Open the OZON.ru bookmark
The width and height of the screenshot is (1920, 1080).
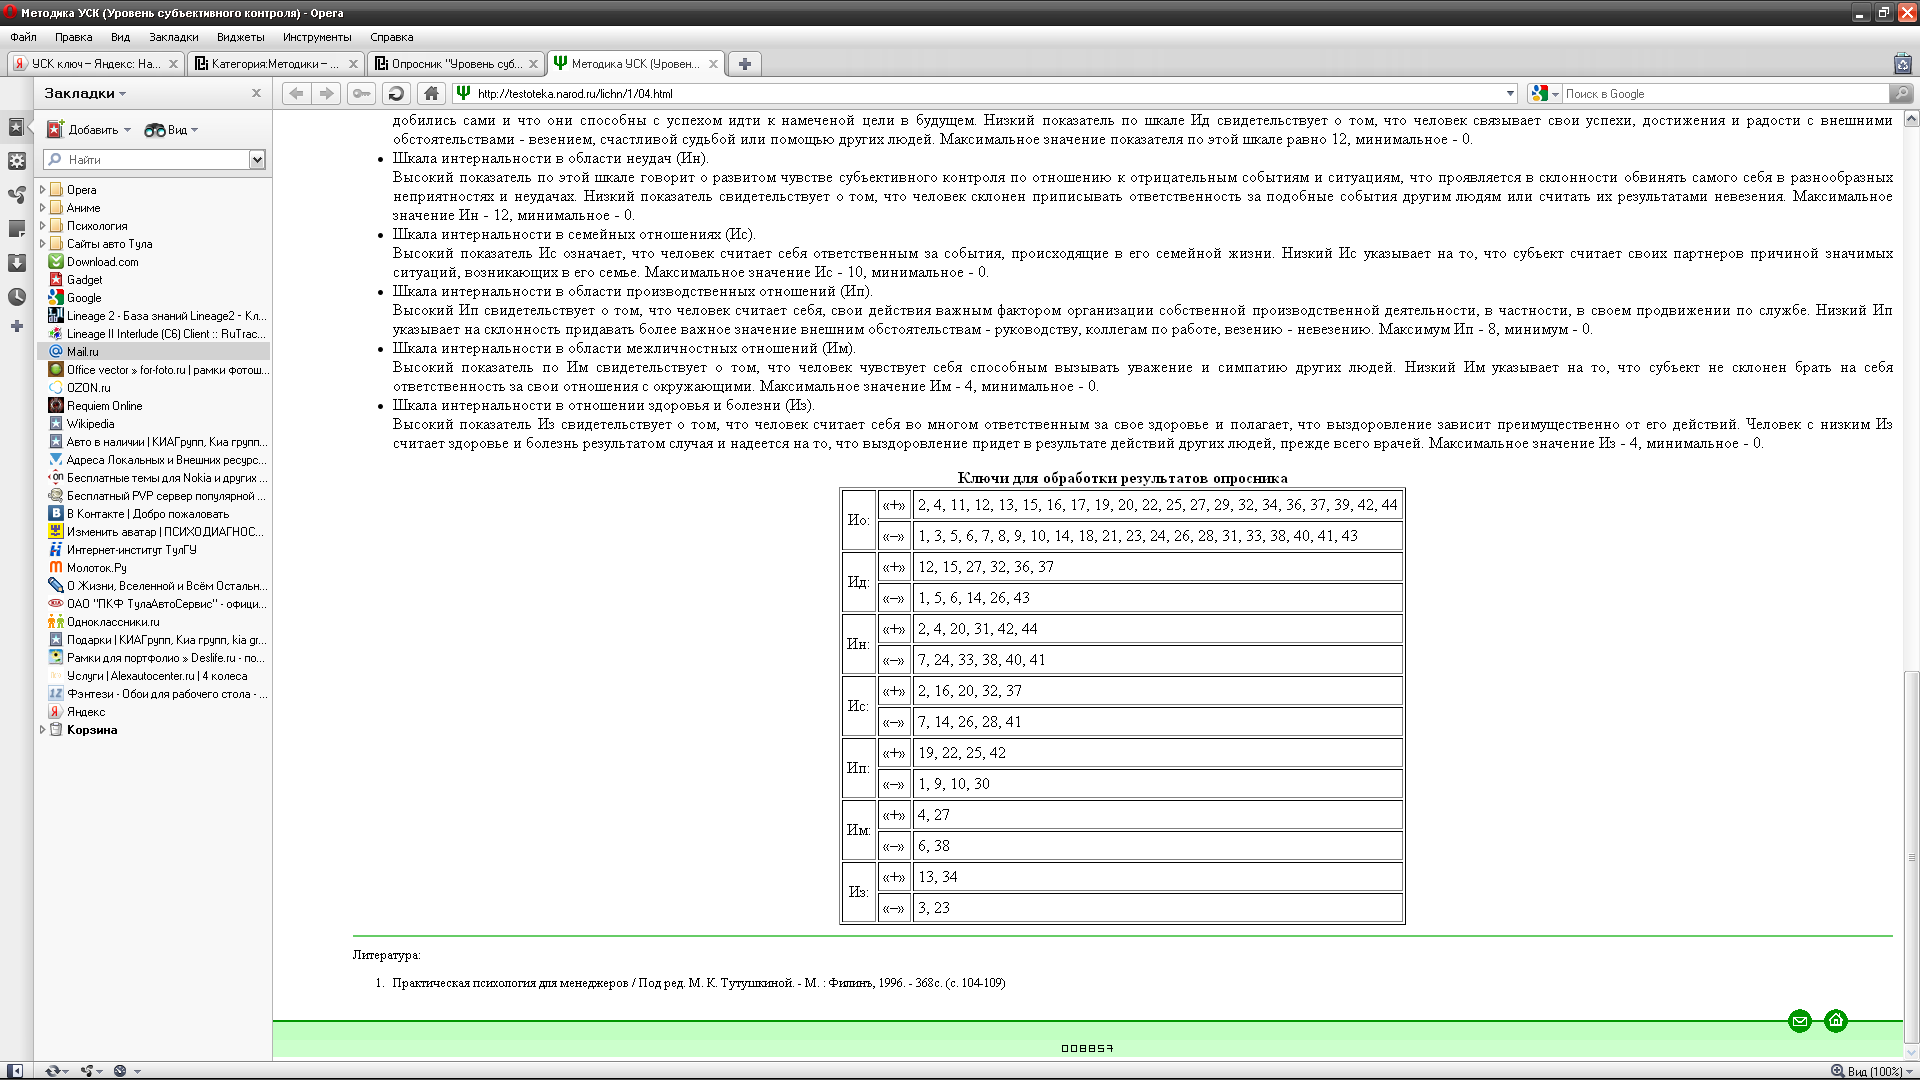coord(88,388)
